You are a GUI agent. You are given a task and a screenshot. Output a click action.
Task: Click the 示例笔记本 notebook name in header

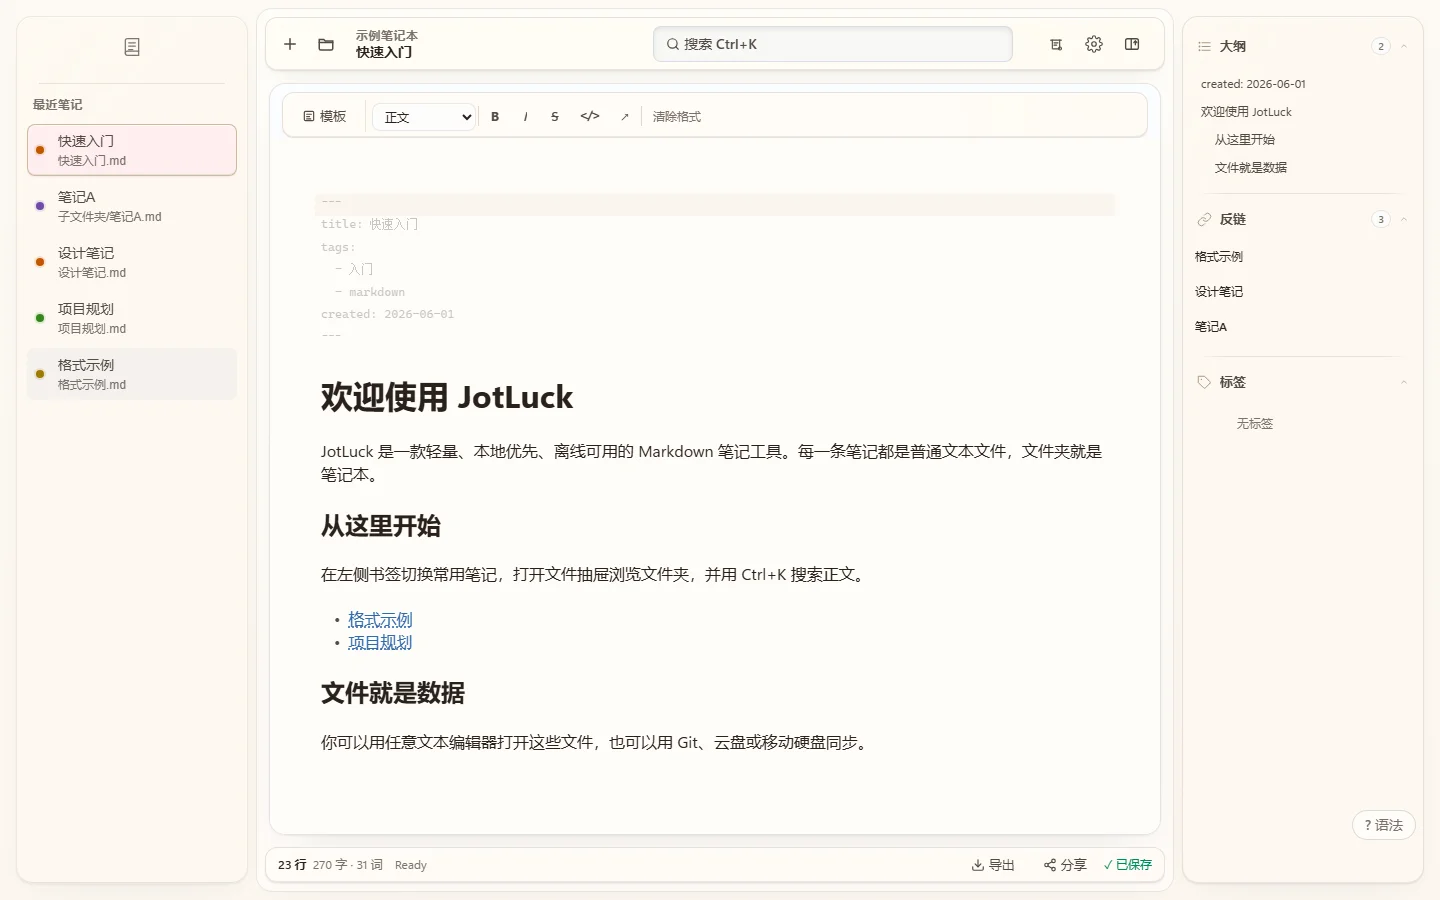pyautogui.click(x=387, y=35)
